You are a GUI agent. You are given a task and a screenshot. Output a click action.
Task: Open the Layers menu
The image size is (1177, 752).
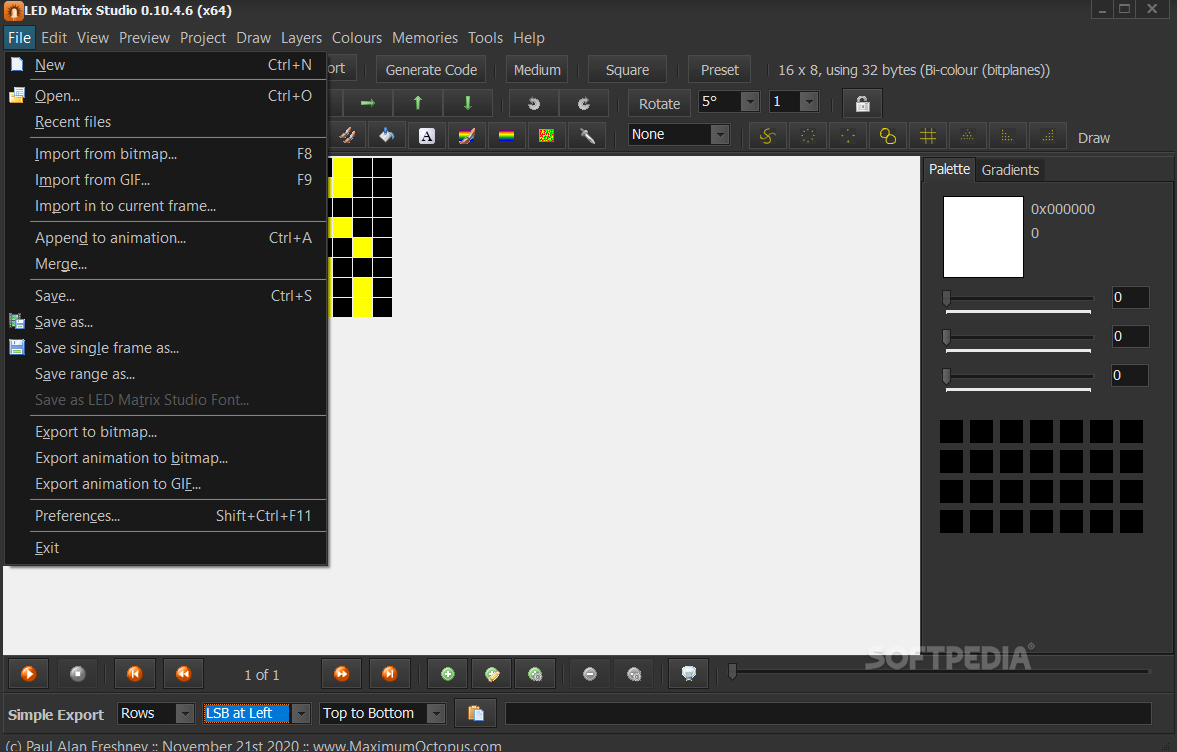[301, 38]
